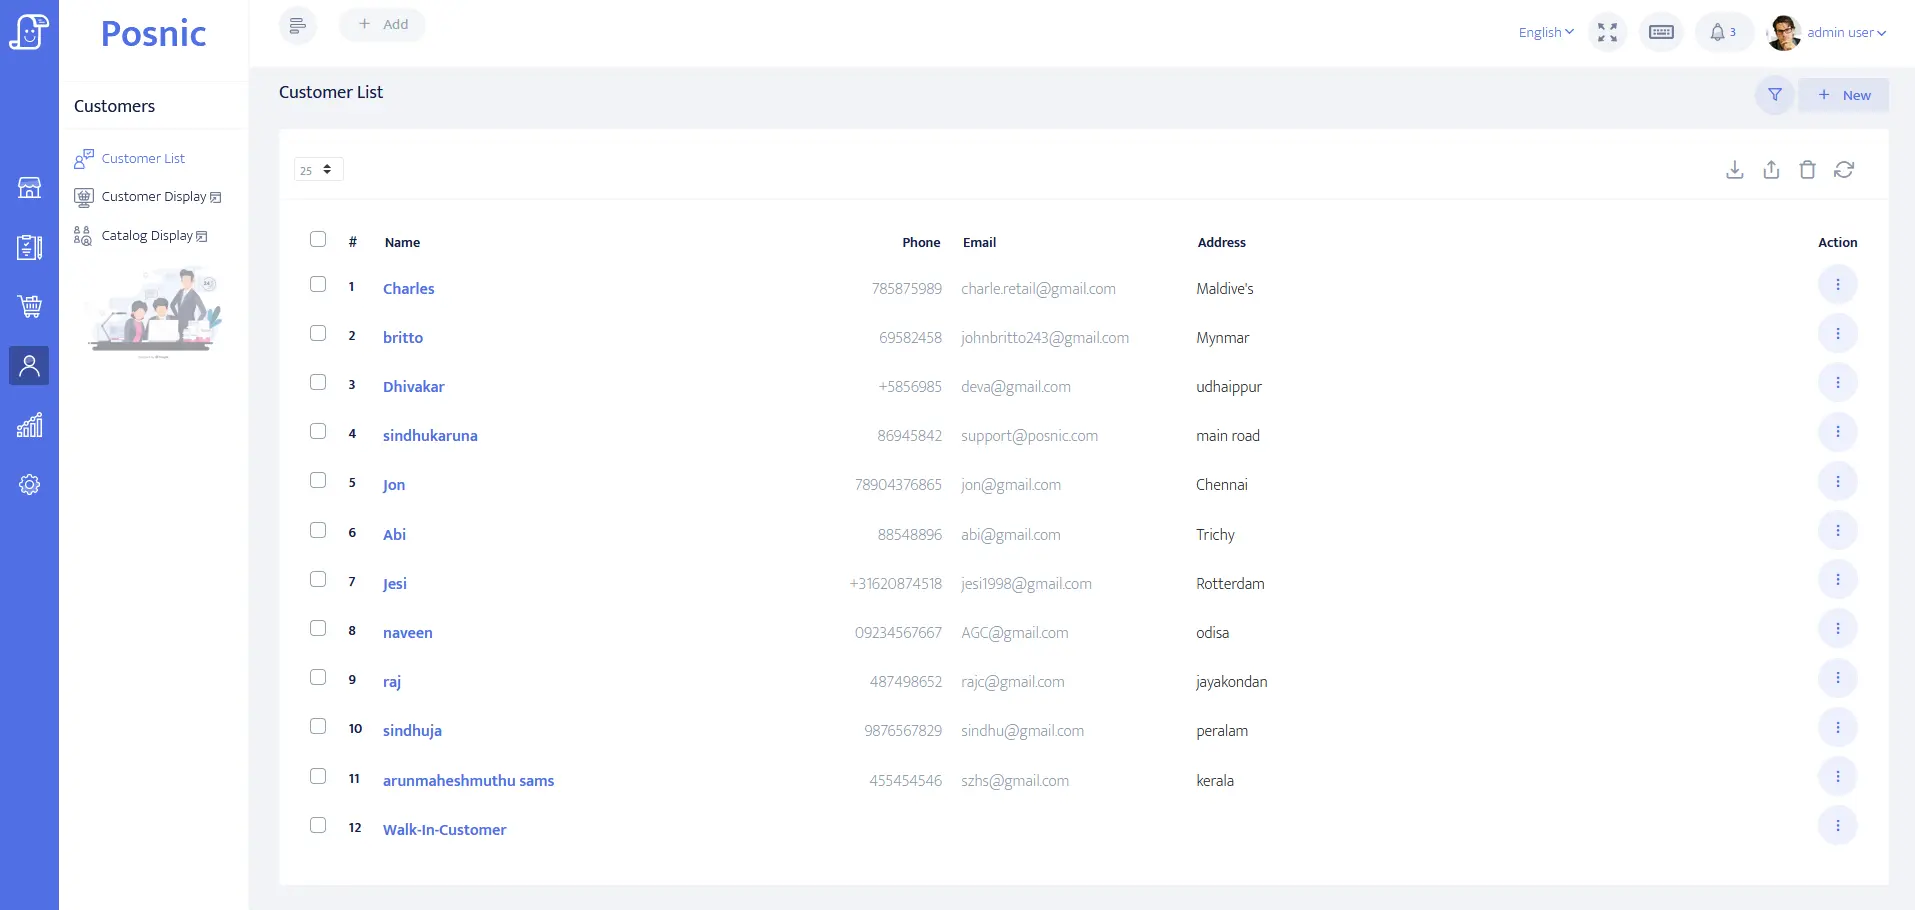This screenshot has width=1915, height=910.
Task: Open action menu for the Jesi row
Action: [1837, 580]
